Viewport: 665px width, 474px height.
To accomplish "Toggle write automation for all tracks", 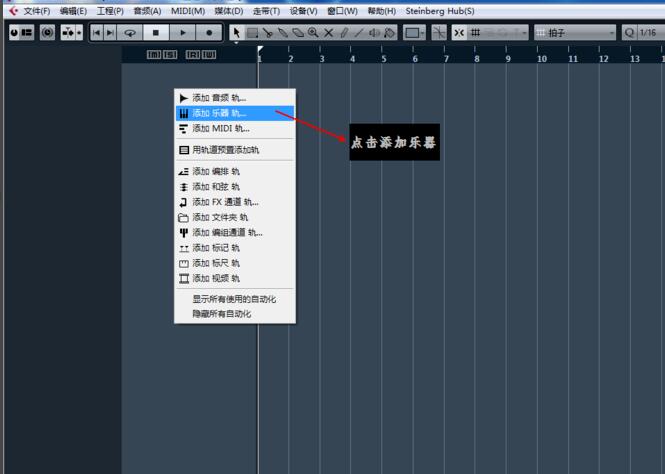I will coord(209,54).
